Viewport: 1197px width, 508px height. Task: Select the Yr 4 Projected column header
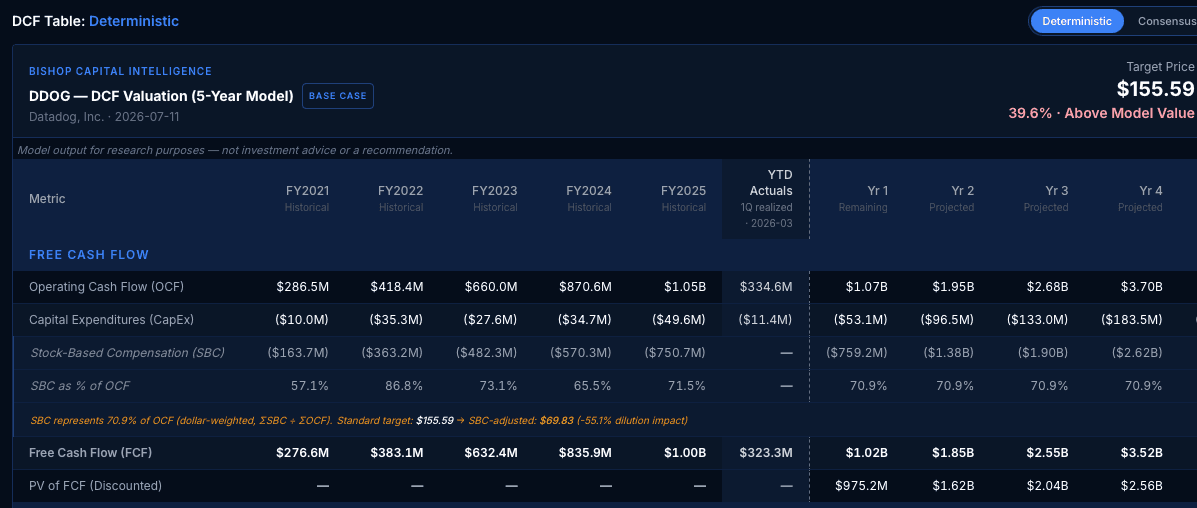point(1140,199)
